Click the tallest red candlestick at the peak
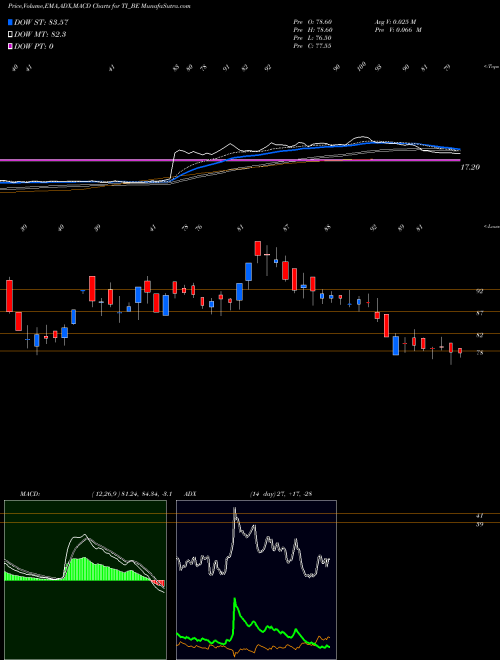 click(x=258, y=248)
